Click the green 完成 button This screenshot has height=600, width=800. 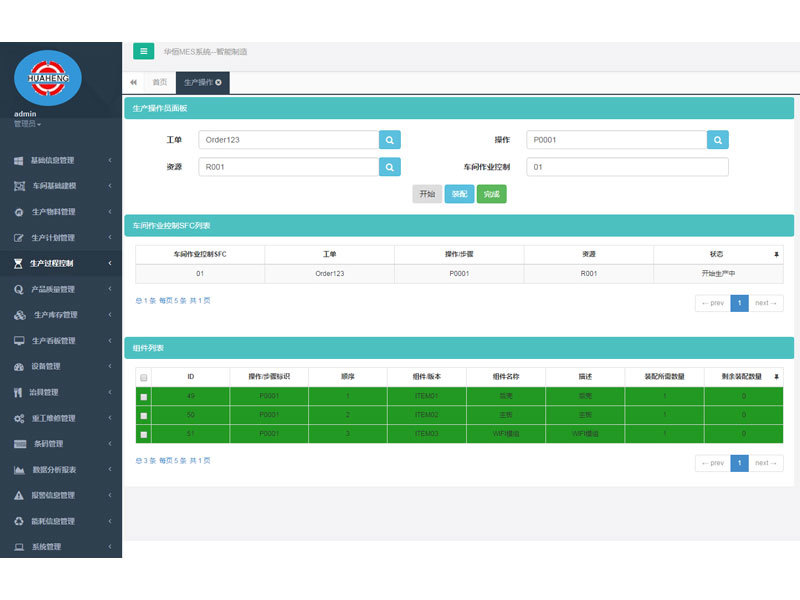pos(491,194)
